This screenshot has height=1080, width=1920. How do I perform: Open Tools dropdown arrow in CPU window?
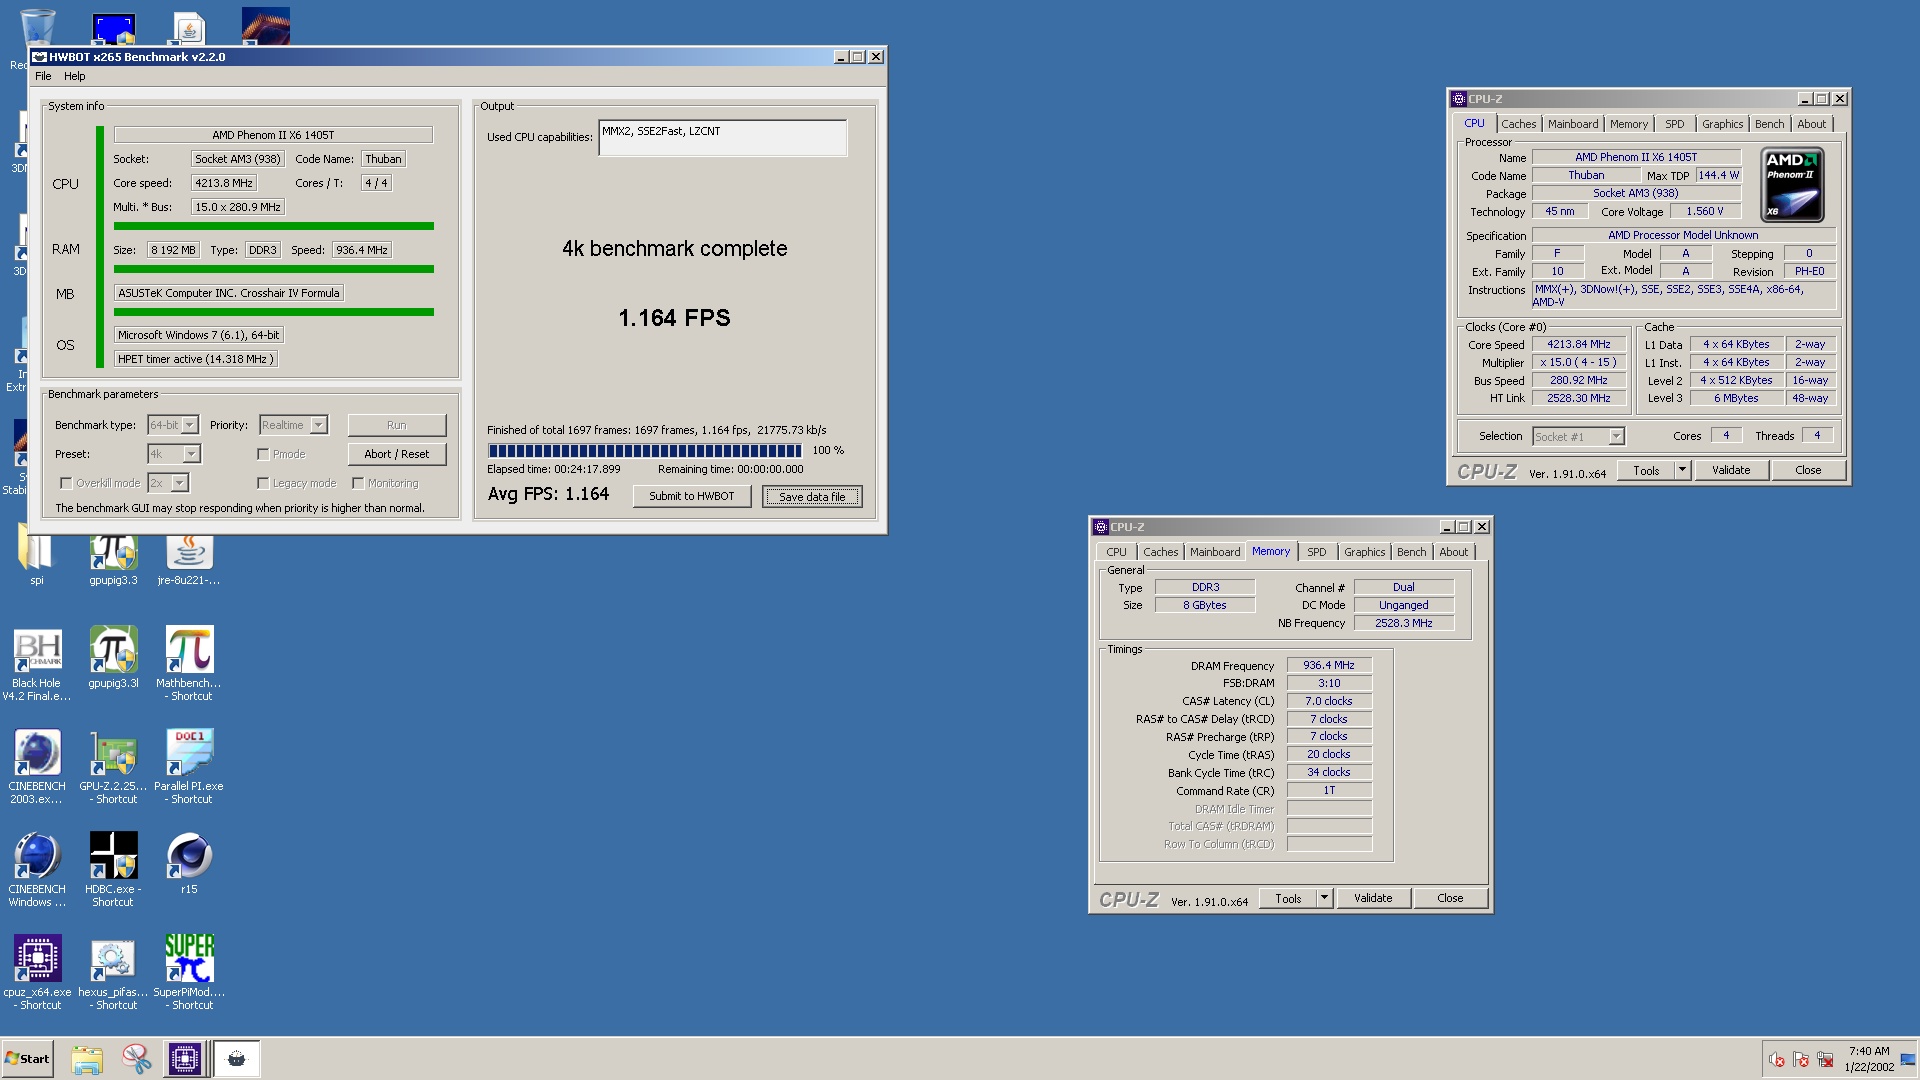(1682, 470)
